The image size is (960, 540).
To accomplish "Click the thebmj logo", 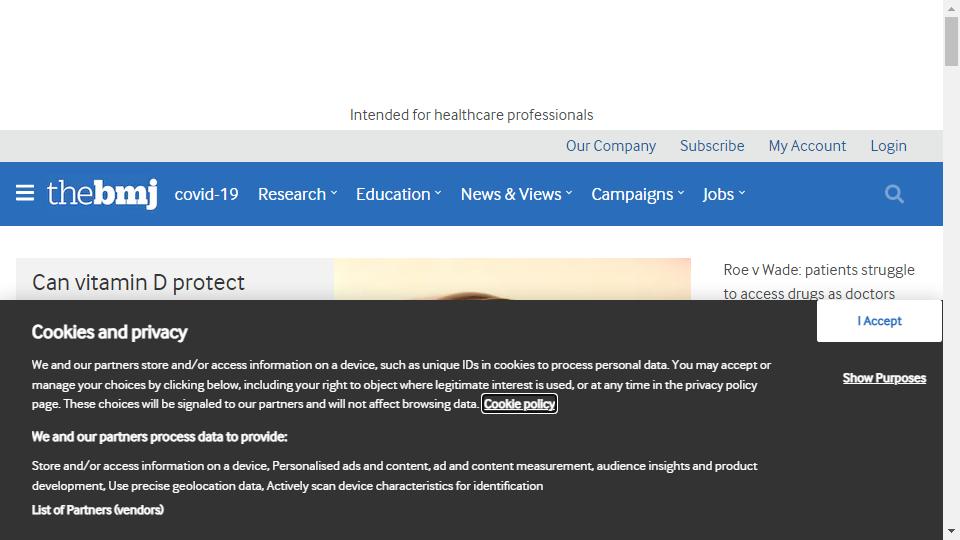I will pos(102,193).
